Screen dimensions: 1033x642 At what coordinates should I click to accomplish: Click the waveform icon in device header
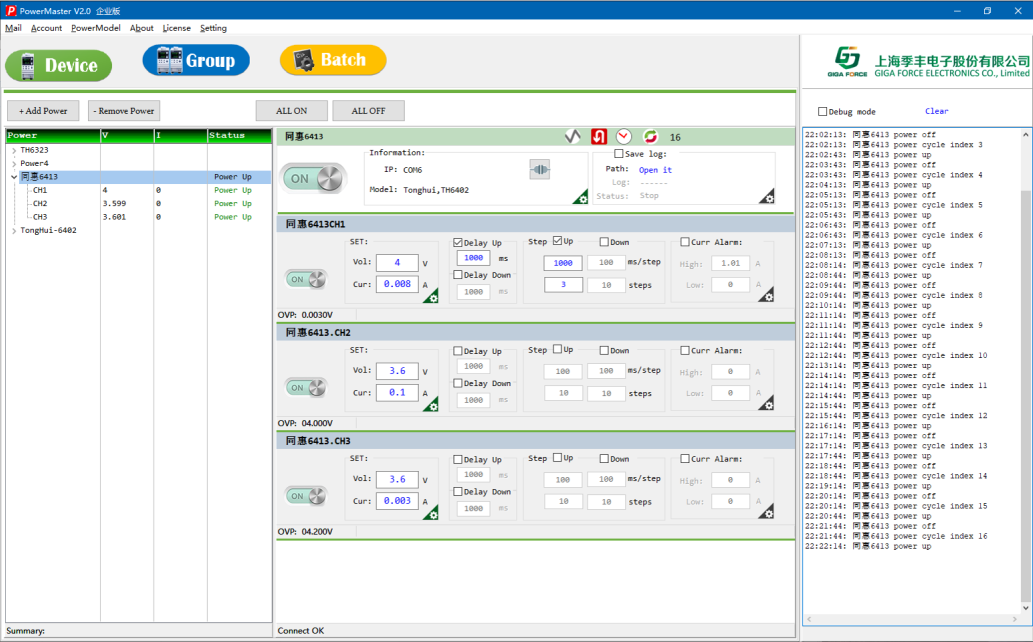point(572,136)
